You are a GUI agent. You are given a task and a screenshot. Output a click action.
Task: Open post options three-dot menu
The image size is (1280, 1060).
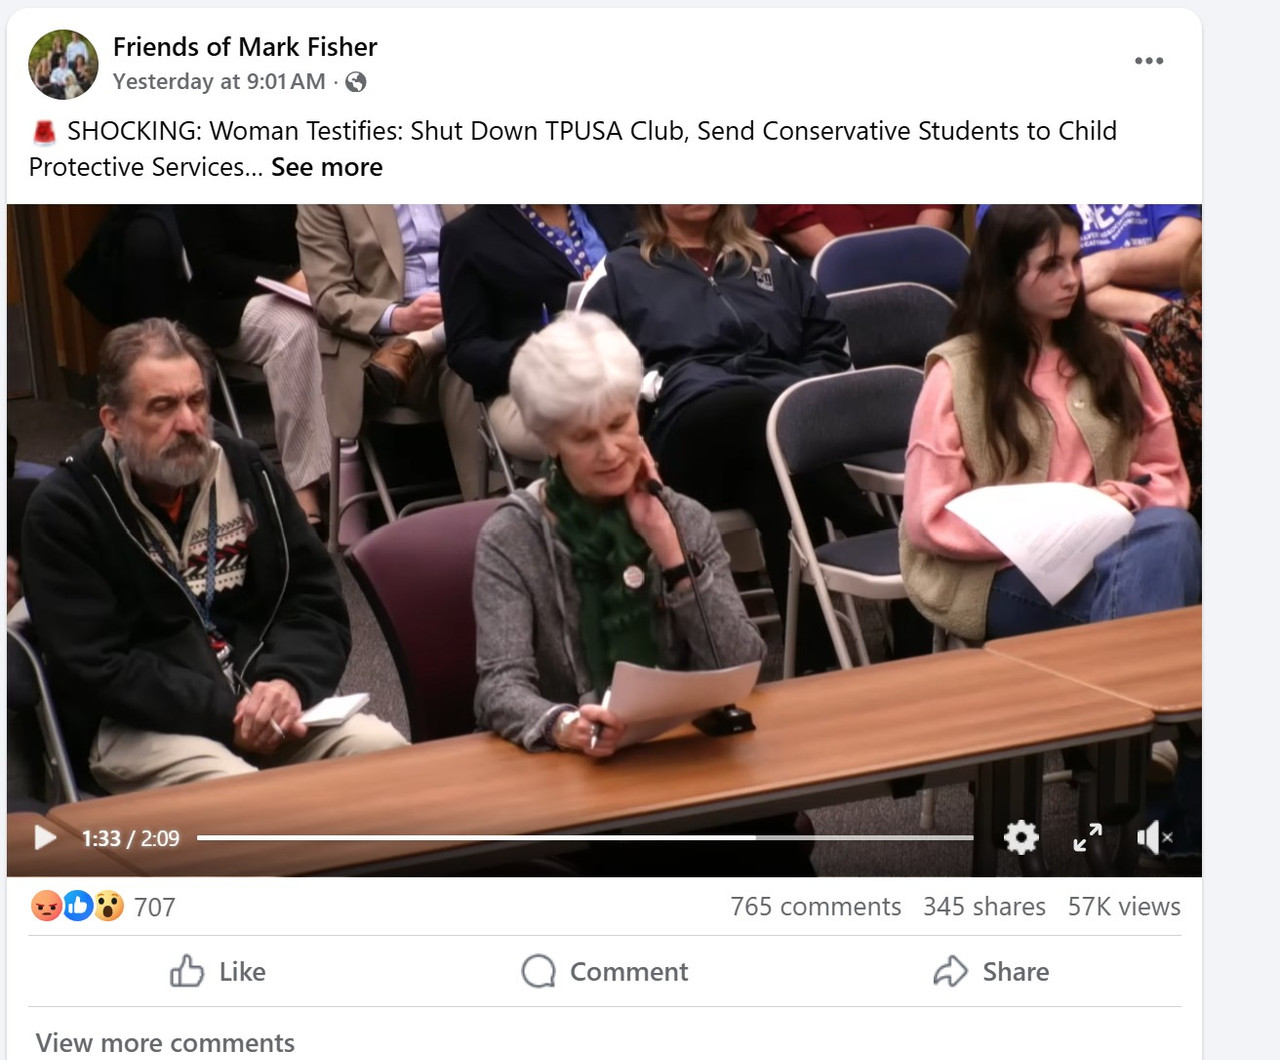tap(1149, 61)
